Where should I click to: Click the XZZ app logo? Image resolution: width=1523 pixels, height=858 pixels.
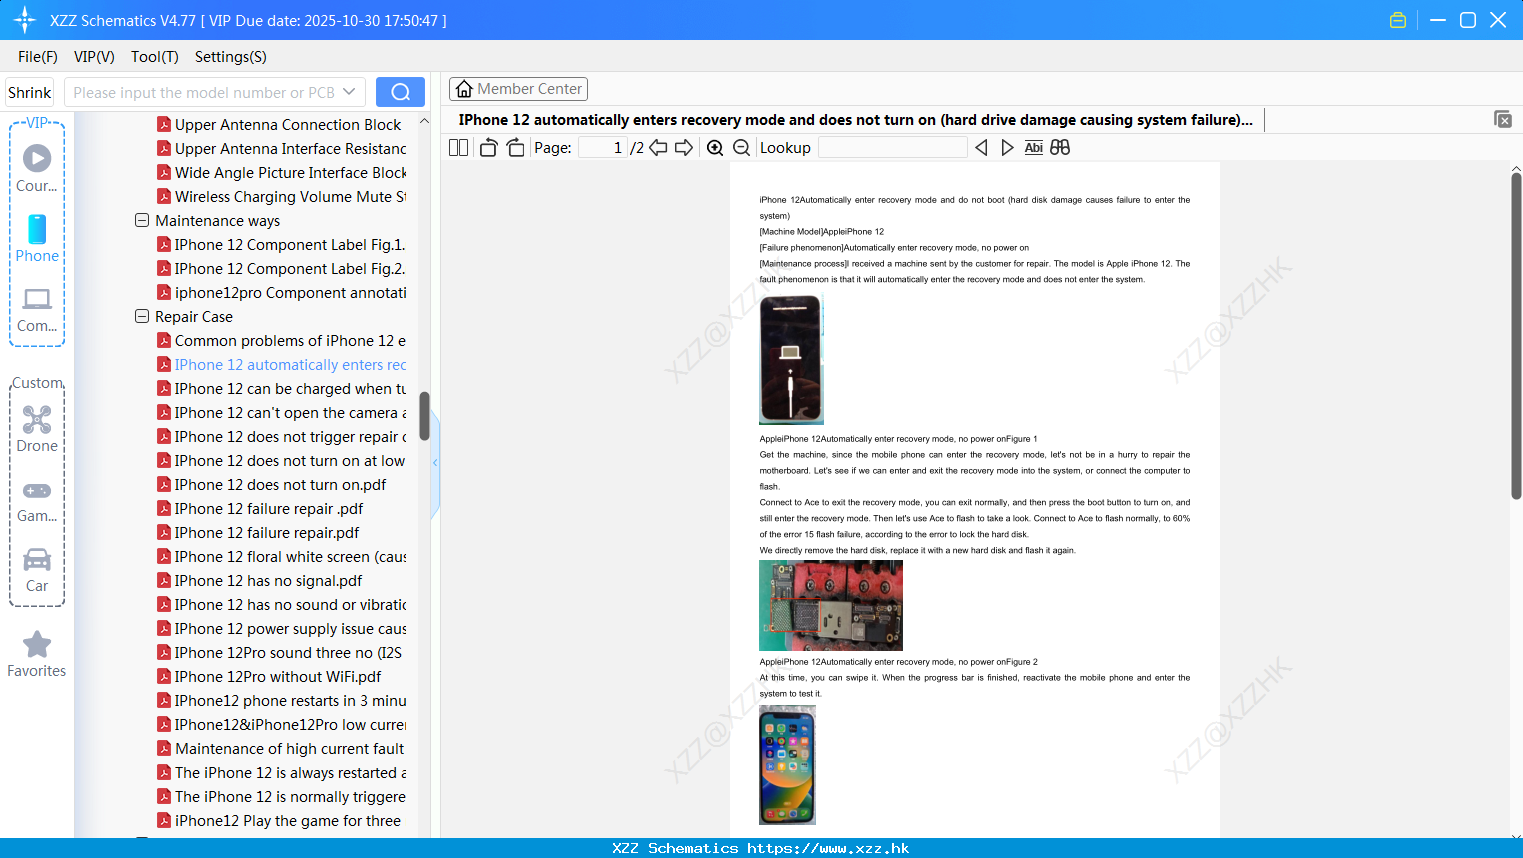pos(24,20)
